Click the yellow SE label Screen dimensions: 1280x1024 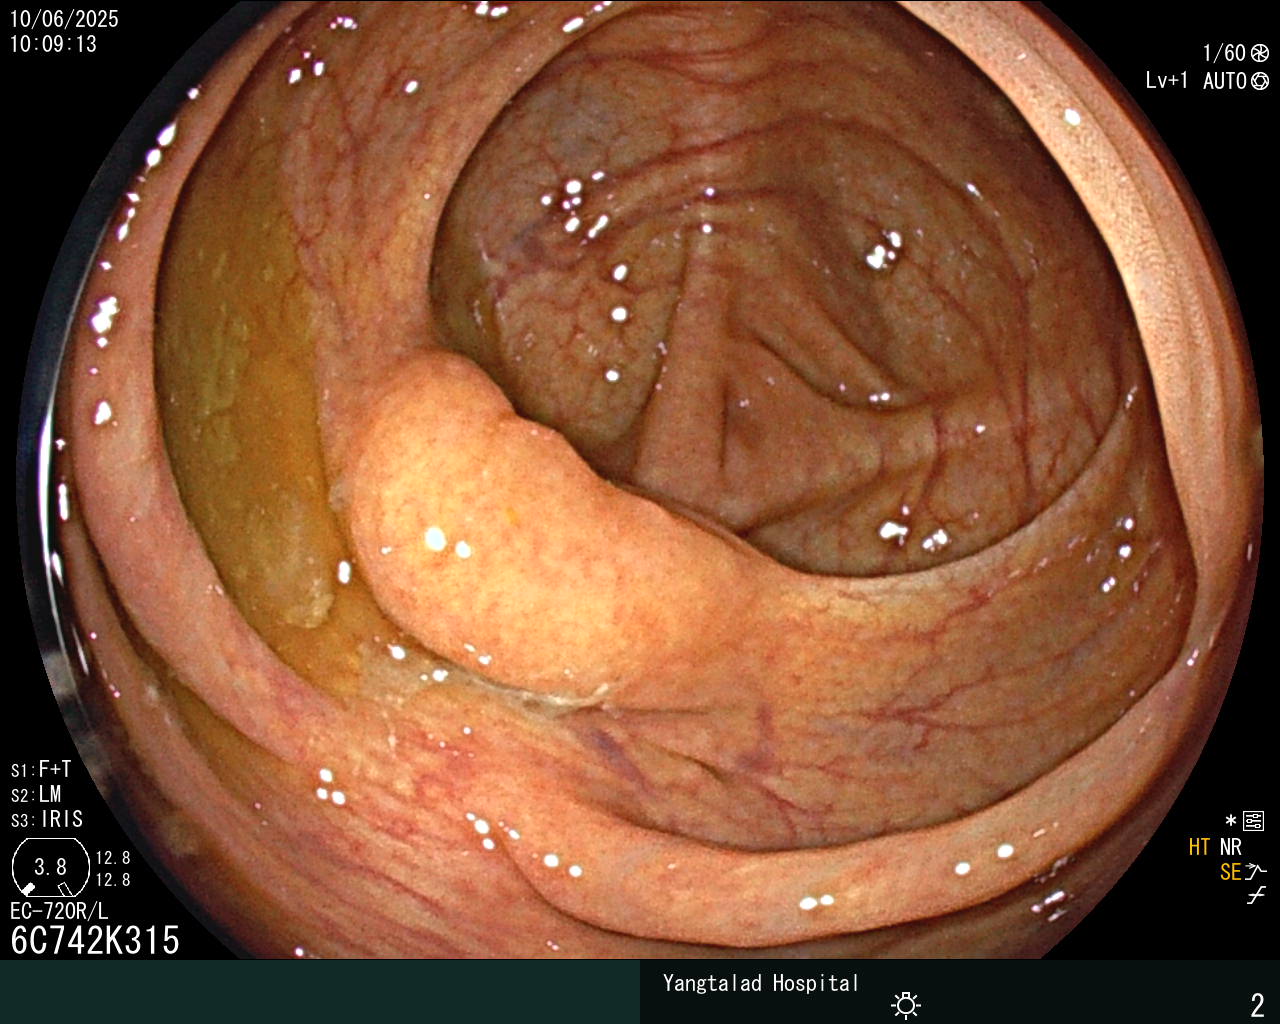point(1230,872)
